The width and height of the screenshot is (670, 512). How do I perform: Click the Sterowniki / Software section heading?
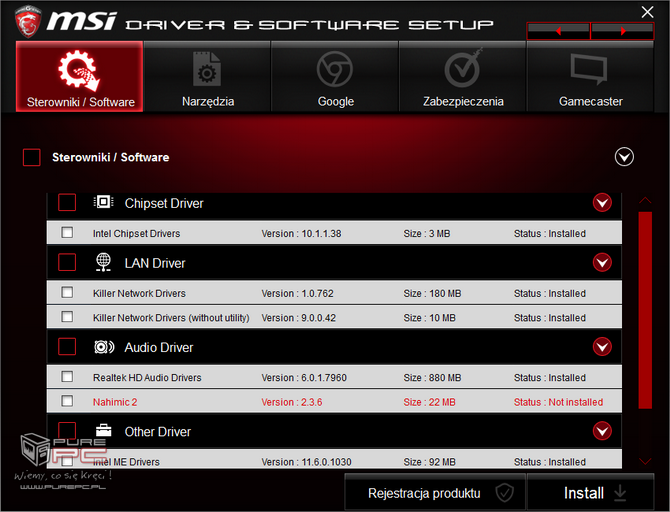pyautogui.click(x=110, y=157)
